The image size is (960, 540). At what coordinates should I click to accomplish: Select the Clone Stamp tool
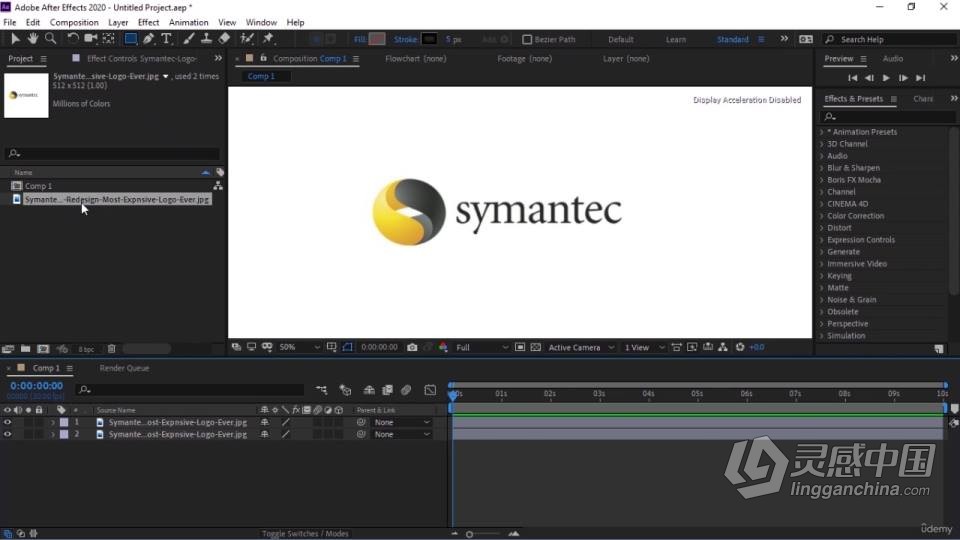(206, 39)
